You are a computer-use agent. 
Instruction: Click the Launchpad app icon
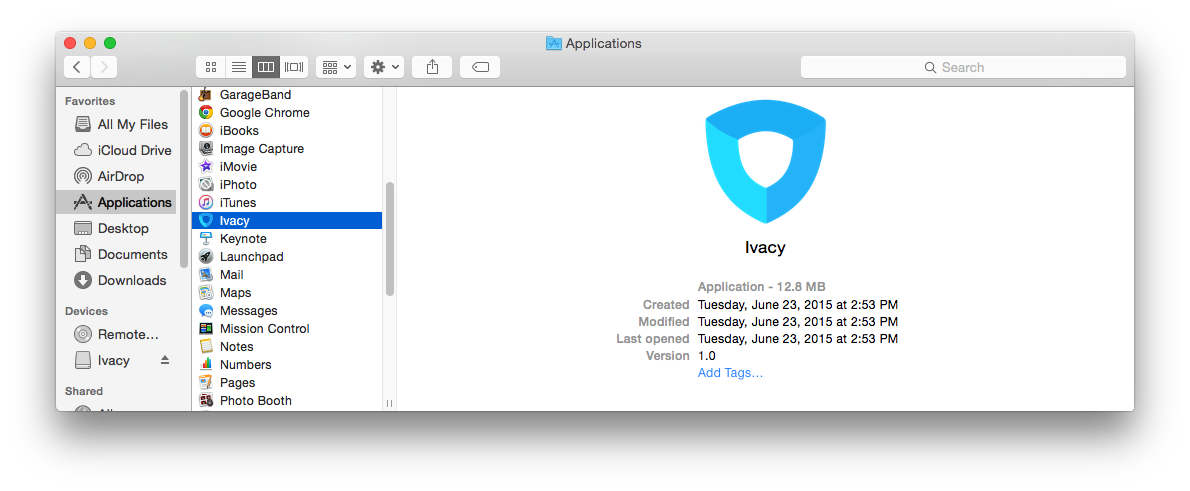pyautogui.click(x=206, y=257)
